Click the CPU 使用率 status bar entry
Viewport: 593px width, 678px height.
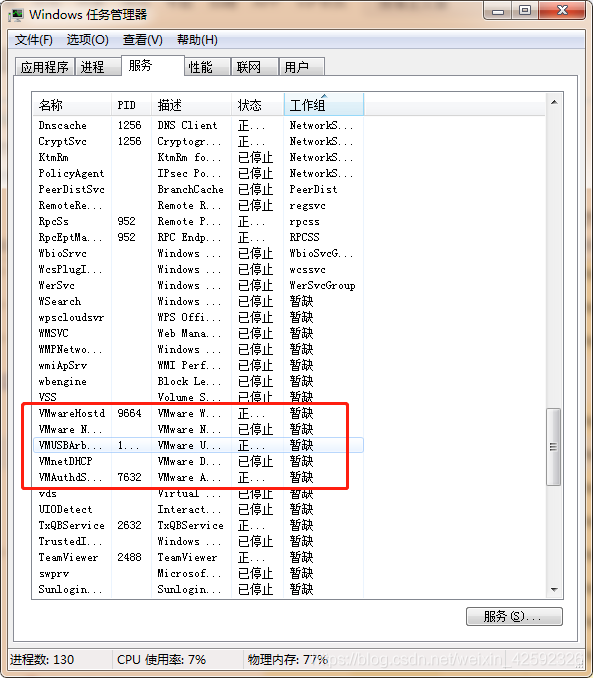[161, 660]
